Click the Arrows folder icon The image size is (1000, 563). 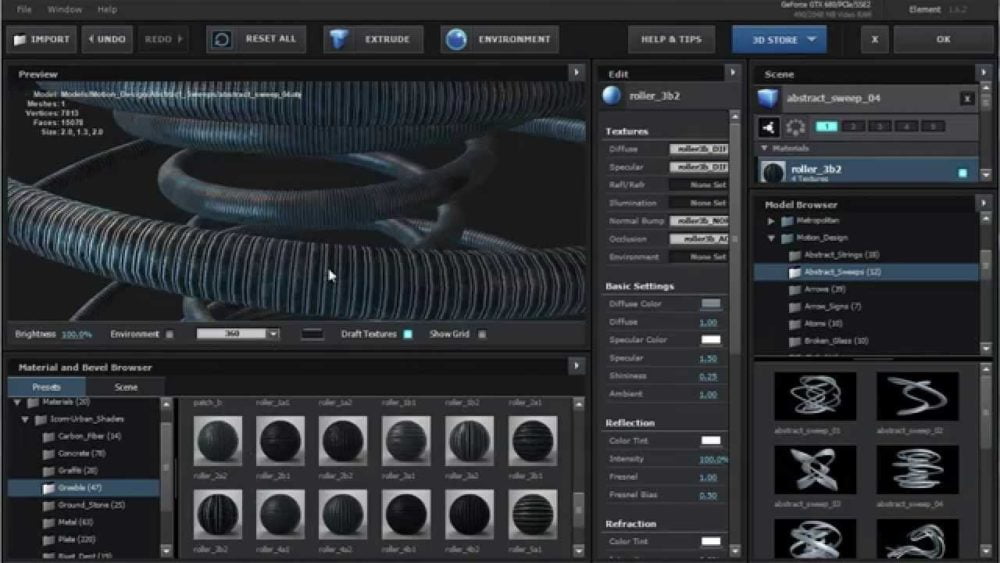click(795, 289)
